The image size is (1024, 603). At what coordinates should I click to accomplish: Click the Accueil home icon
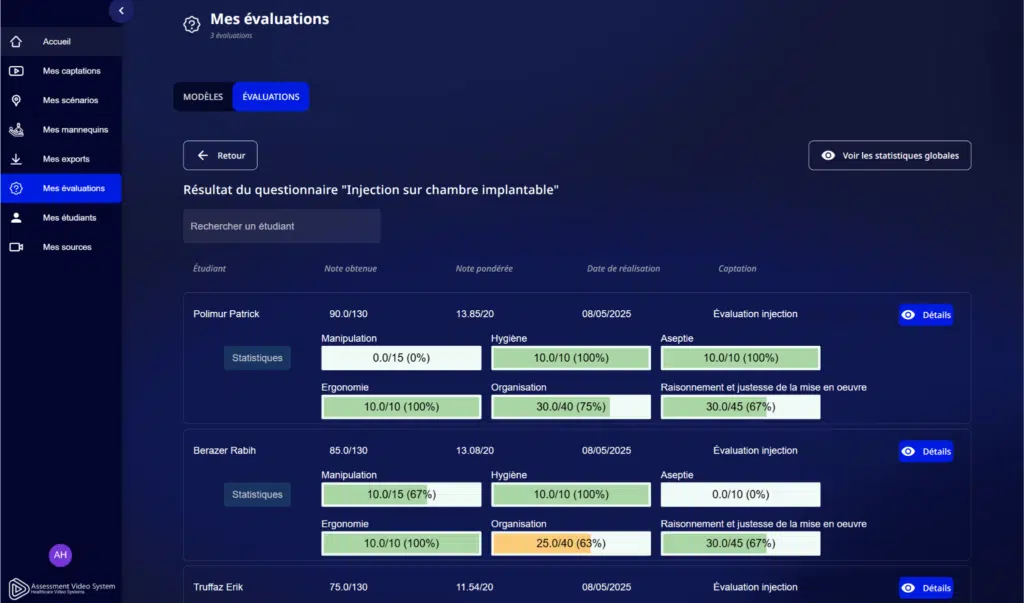[x=16, y=42]
